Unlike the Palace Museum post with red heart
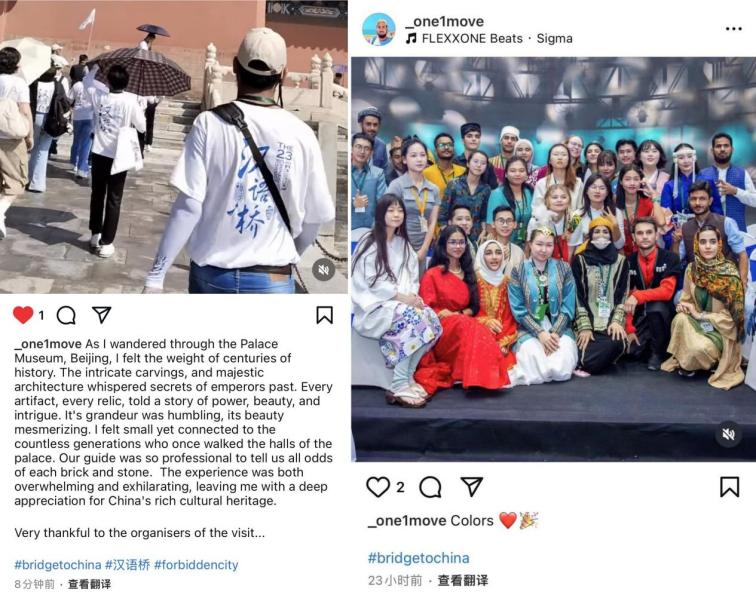The image size is (756, 592). (x=23, y=315)
